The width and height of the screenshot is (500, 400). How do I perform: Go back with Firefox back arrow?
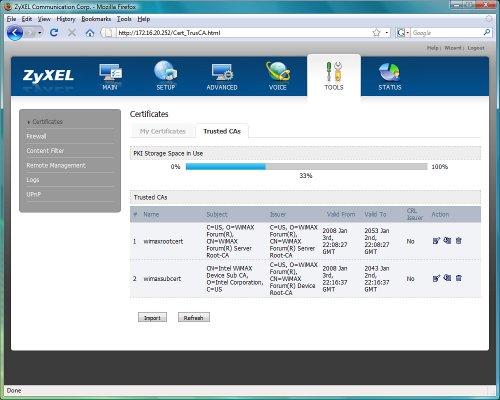coord(15,33)
